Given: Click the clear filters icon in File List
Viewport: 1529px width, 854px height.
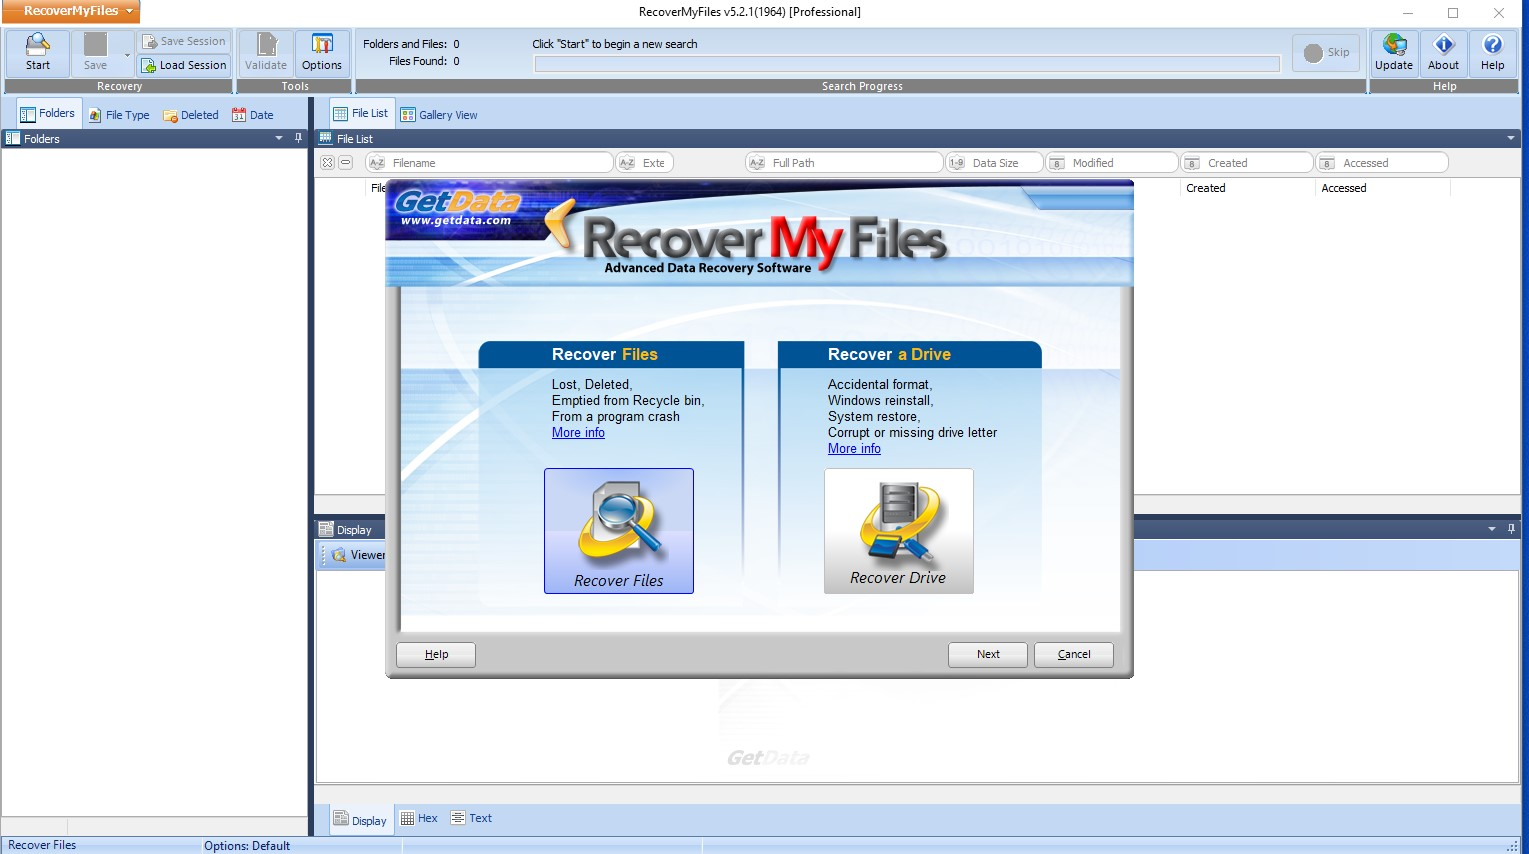Looking at the screenshot, I should pyautogui.click(x=327, y=163).
